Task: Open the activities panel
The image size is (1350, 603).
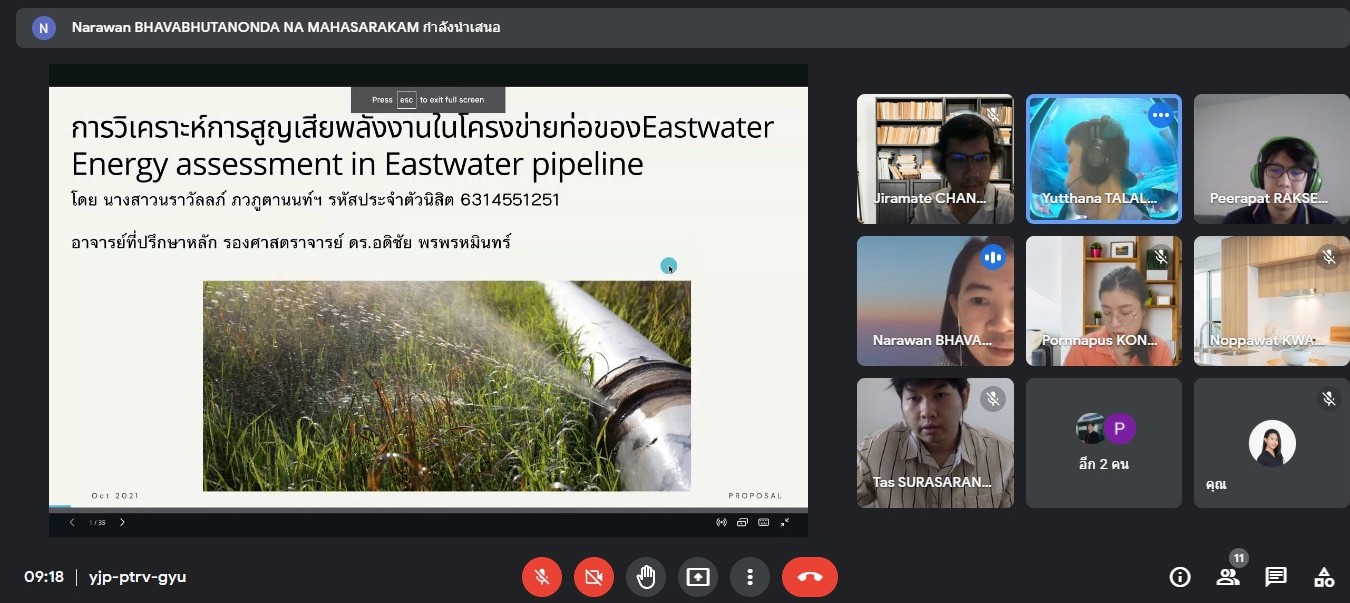Action: pos(1324,577)
